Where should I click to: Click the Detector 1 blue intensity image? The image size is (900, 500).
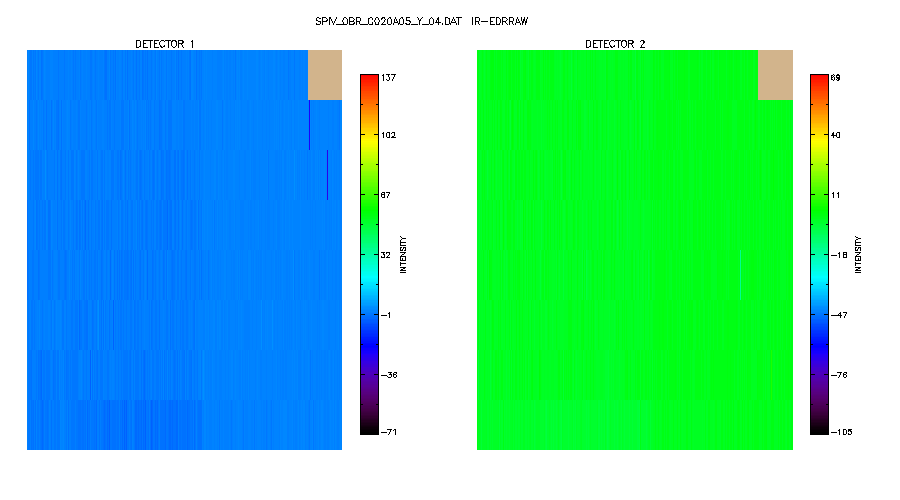coord(184,250)
